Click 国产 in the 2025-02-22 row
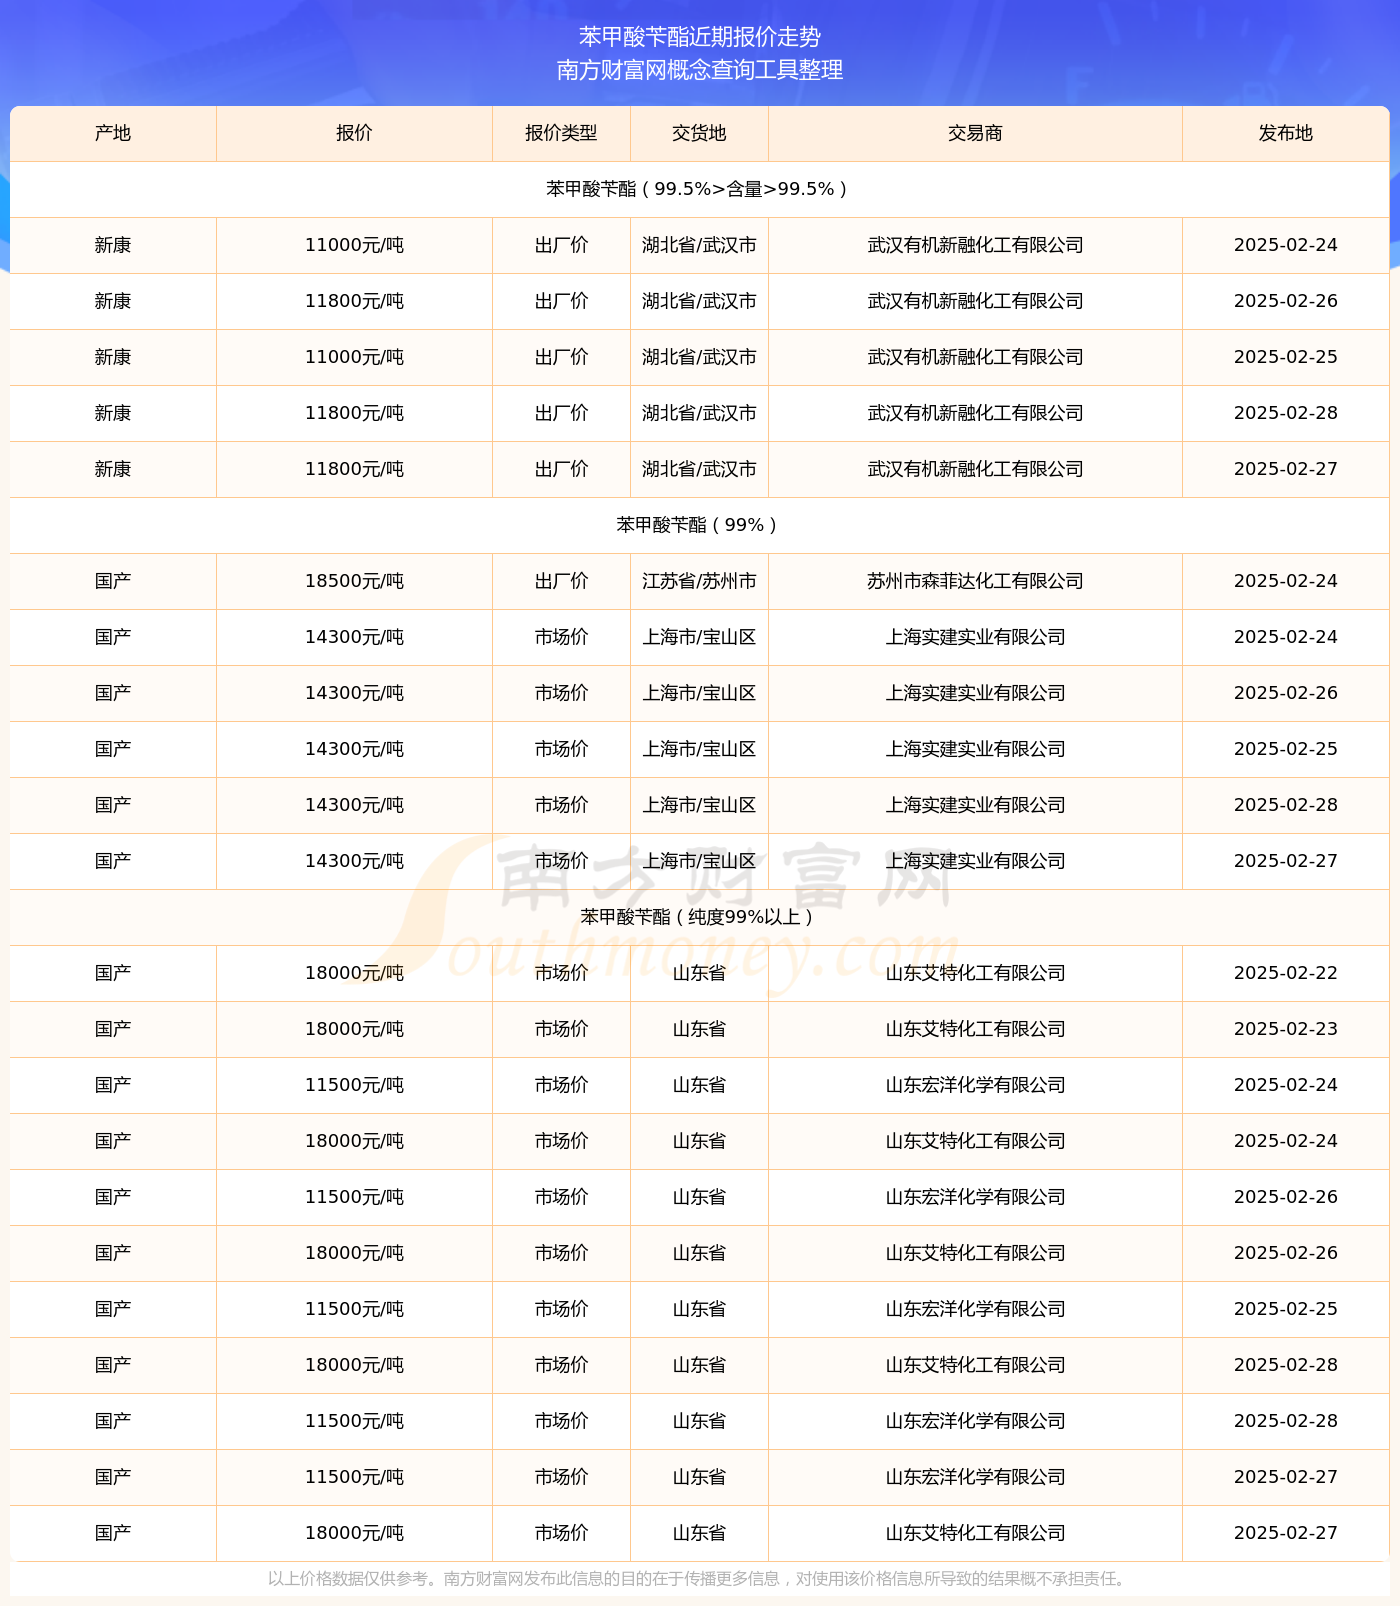This screenshot has height=1606, width=1400. click(x=113, y=973)
